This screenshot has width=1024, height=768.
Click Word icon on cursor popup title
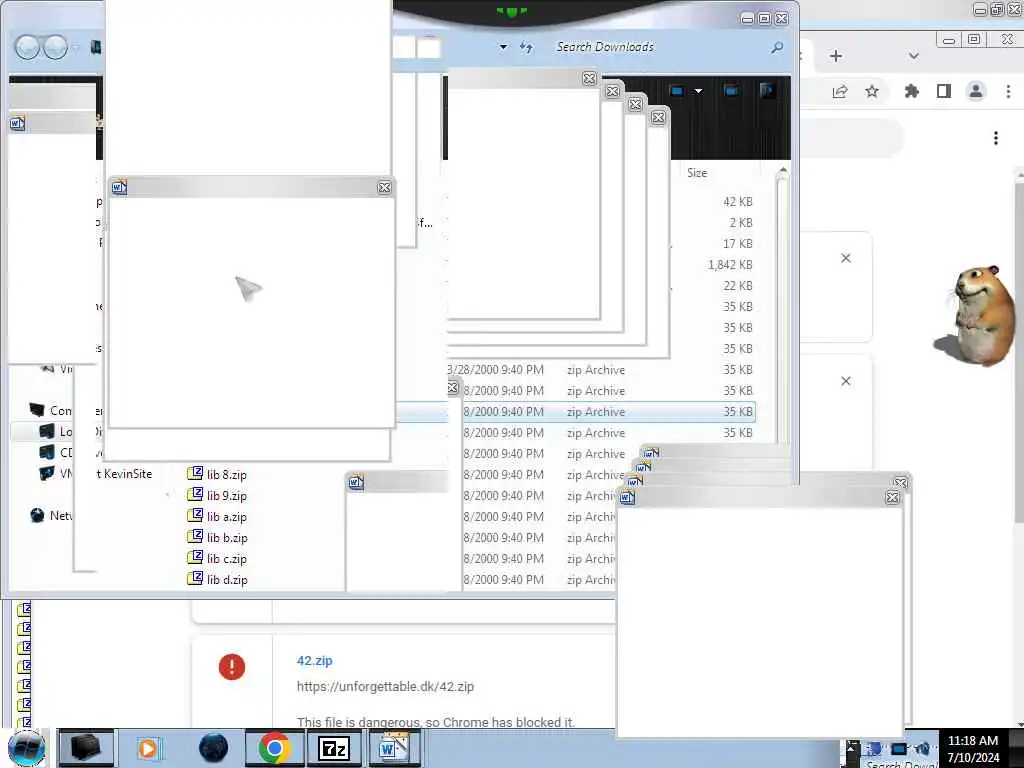[x=119, y=187]
